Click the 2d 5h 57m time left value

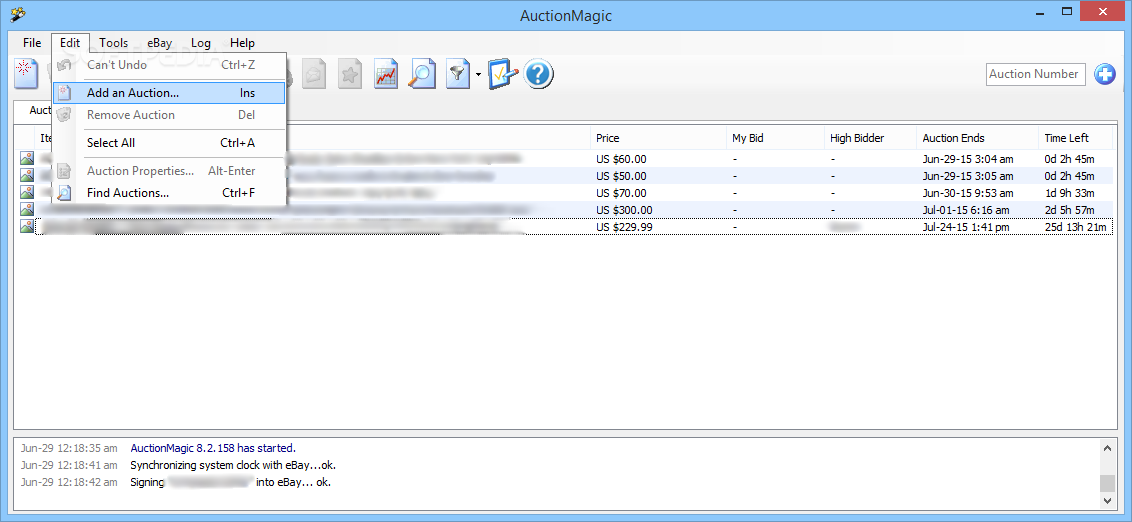tap(1069, 210)
